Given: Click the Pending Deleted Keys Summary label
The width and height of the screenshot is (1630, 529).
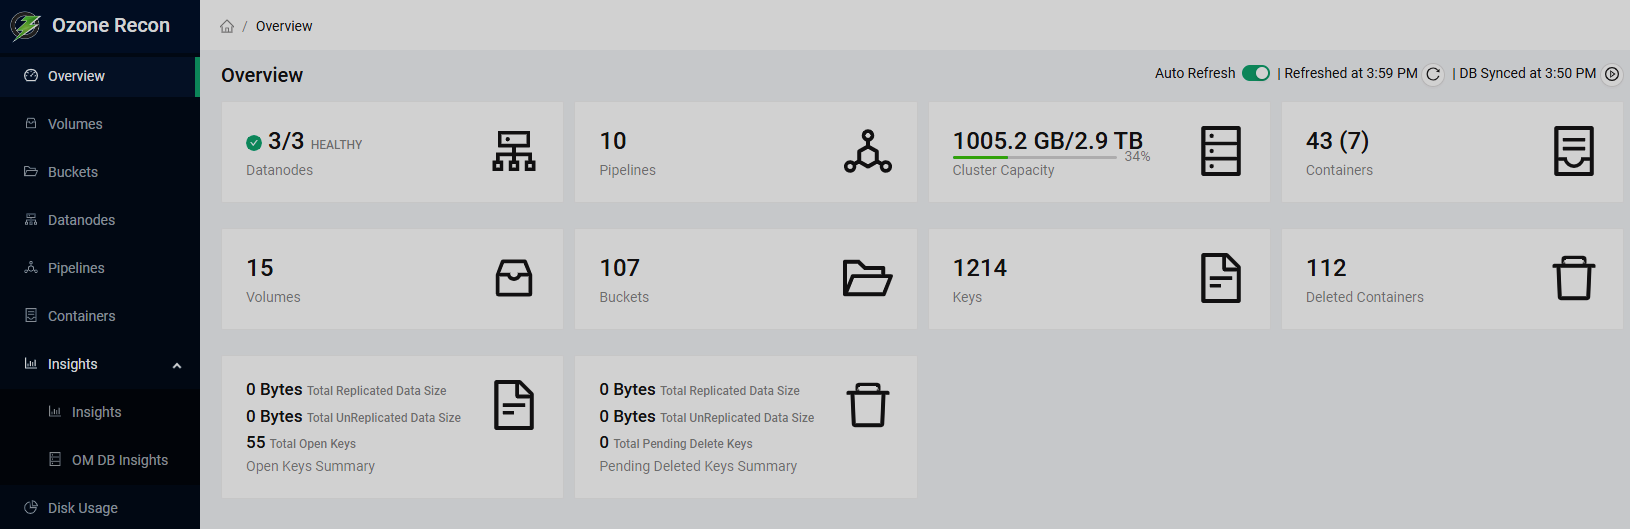Looking at the screenshot, I should coord(698,466).
